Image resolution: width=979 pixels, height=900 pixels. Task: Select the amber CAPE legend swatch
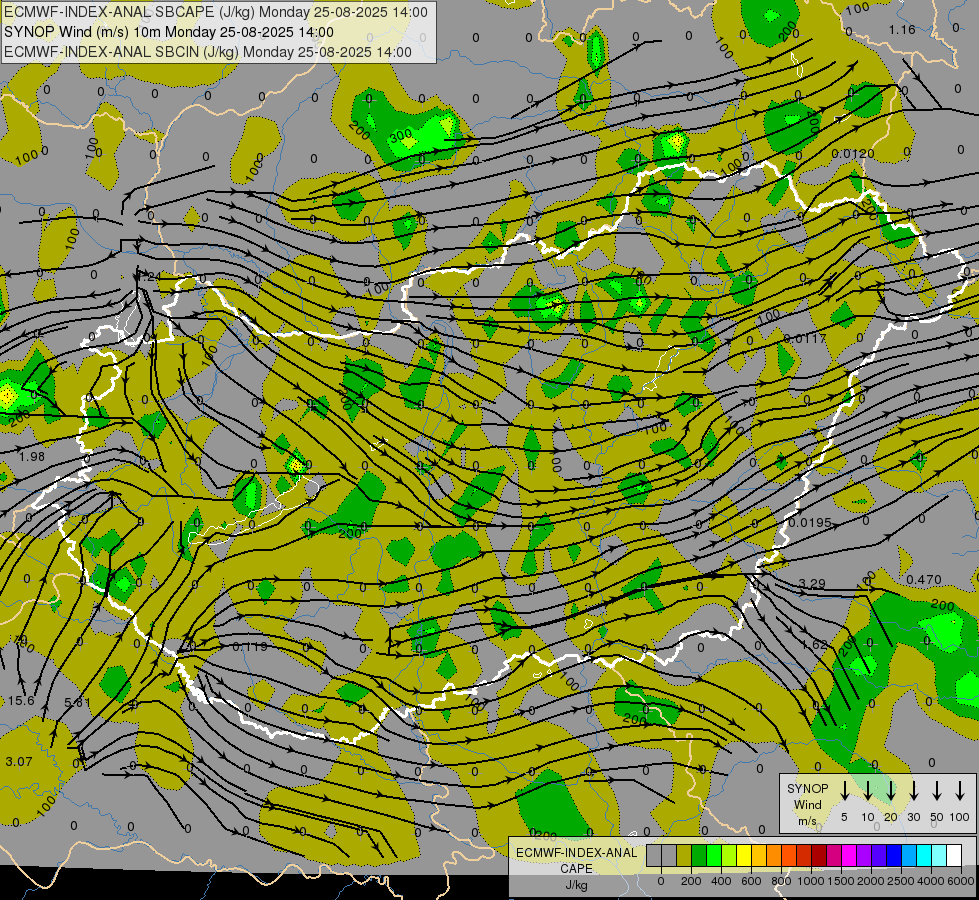[x=759, y=855]
